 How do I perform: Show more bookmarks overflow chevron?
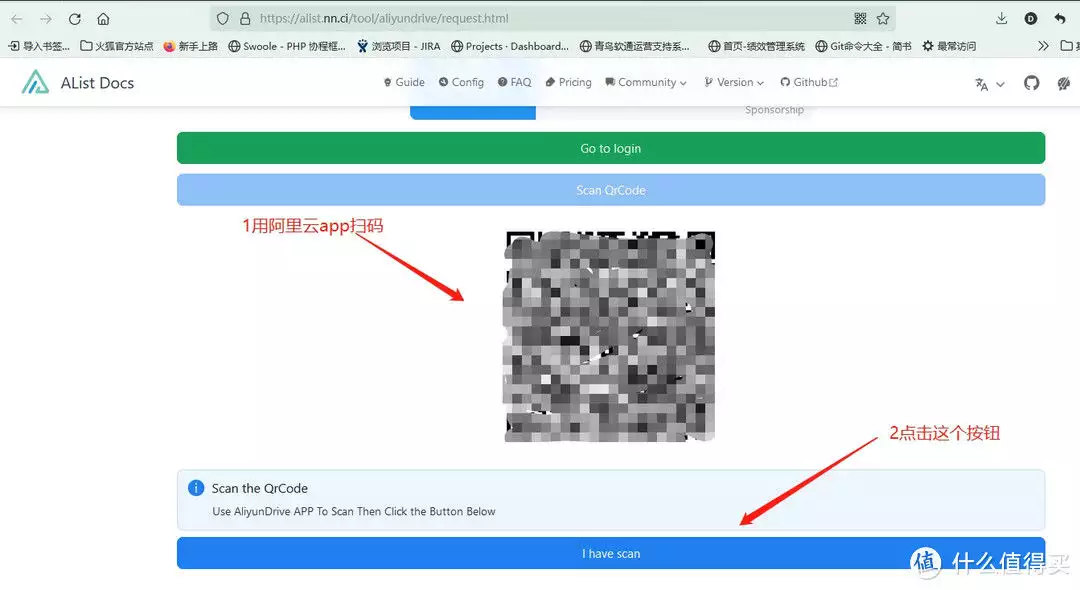point(1043,46)
